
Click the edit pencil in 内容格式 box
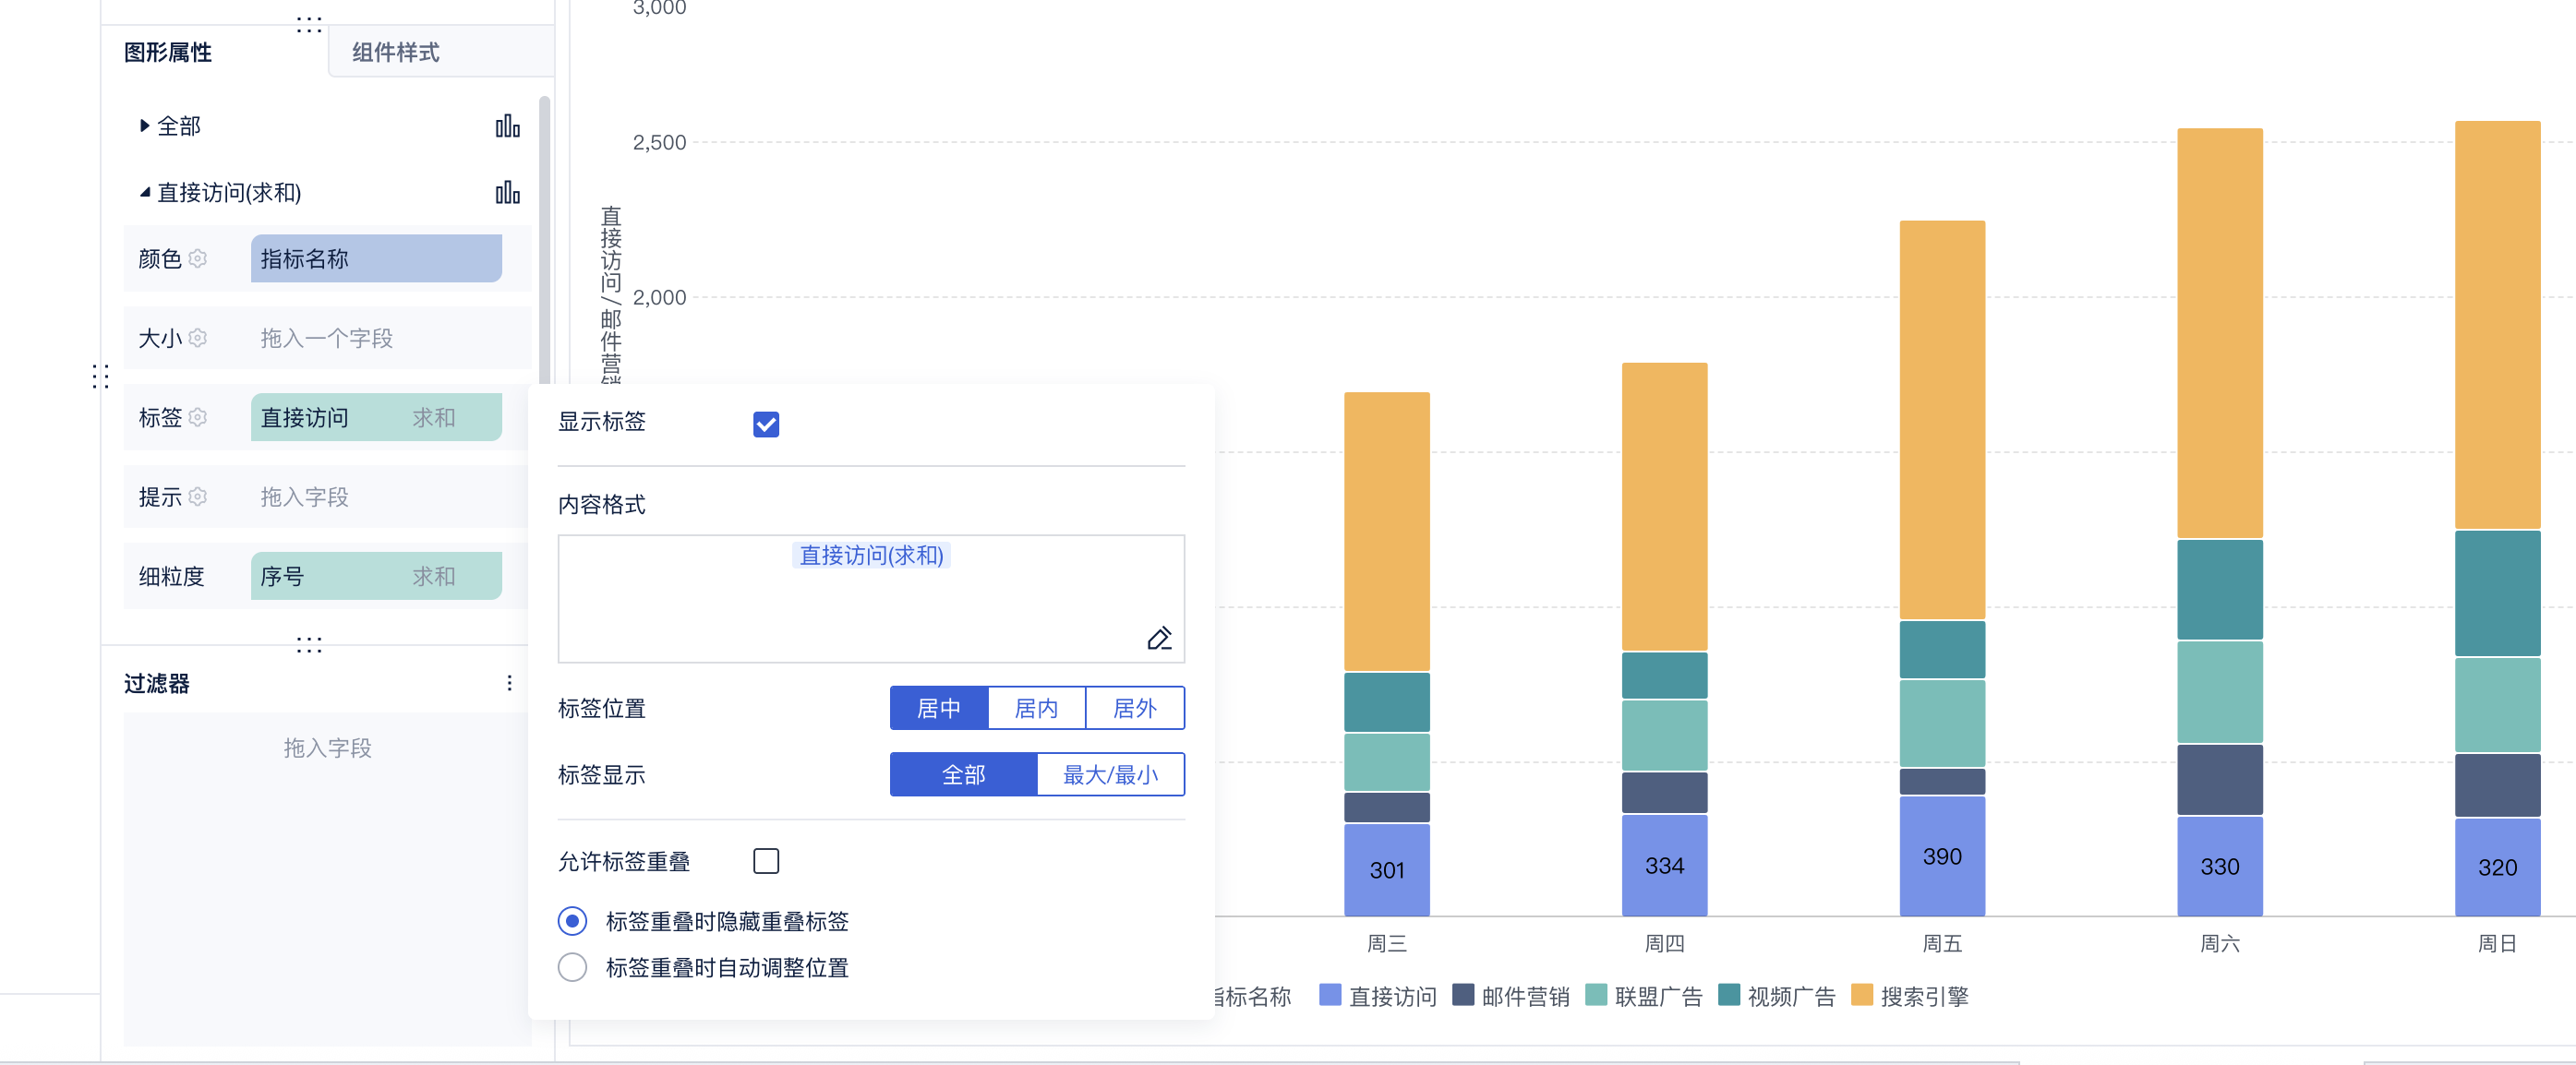pyautogui.click(x=1158, y=638)
